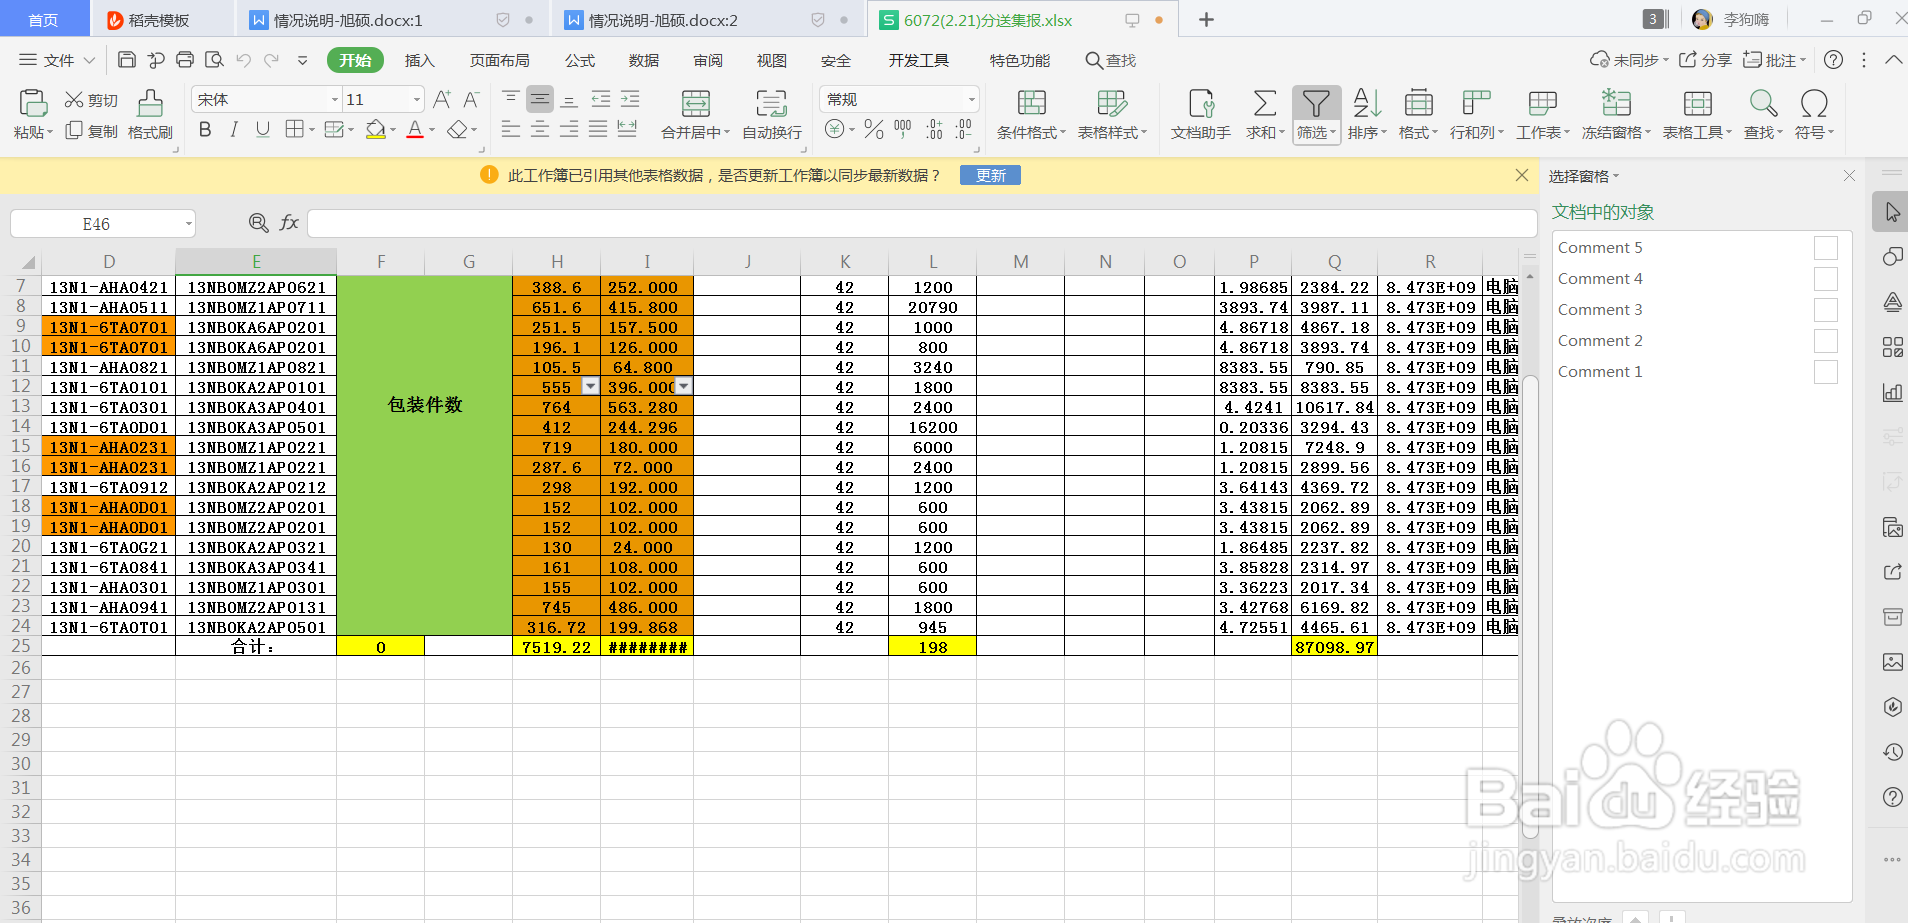Image resolution: width=1908 pixels, height=923 pixels.
Task: Click the Undo arrow icon
Action: 243,60
